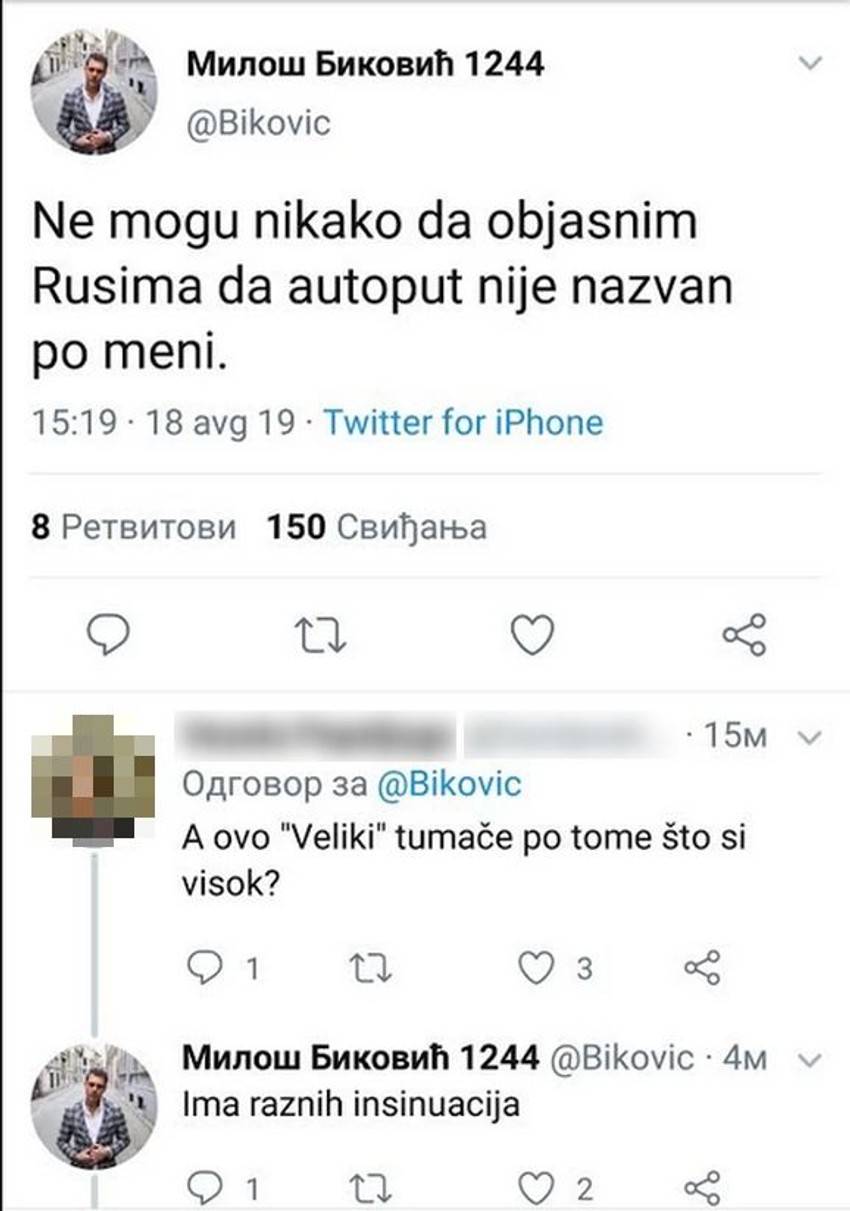
Task: Expand options for the 15м reply
Action: pyautogui.click(x=812, y=738)
